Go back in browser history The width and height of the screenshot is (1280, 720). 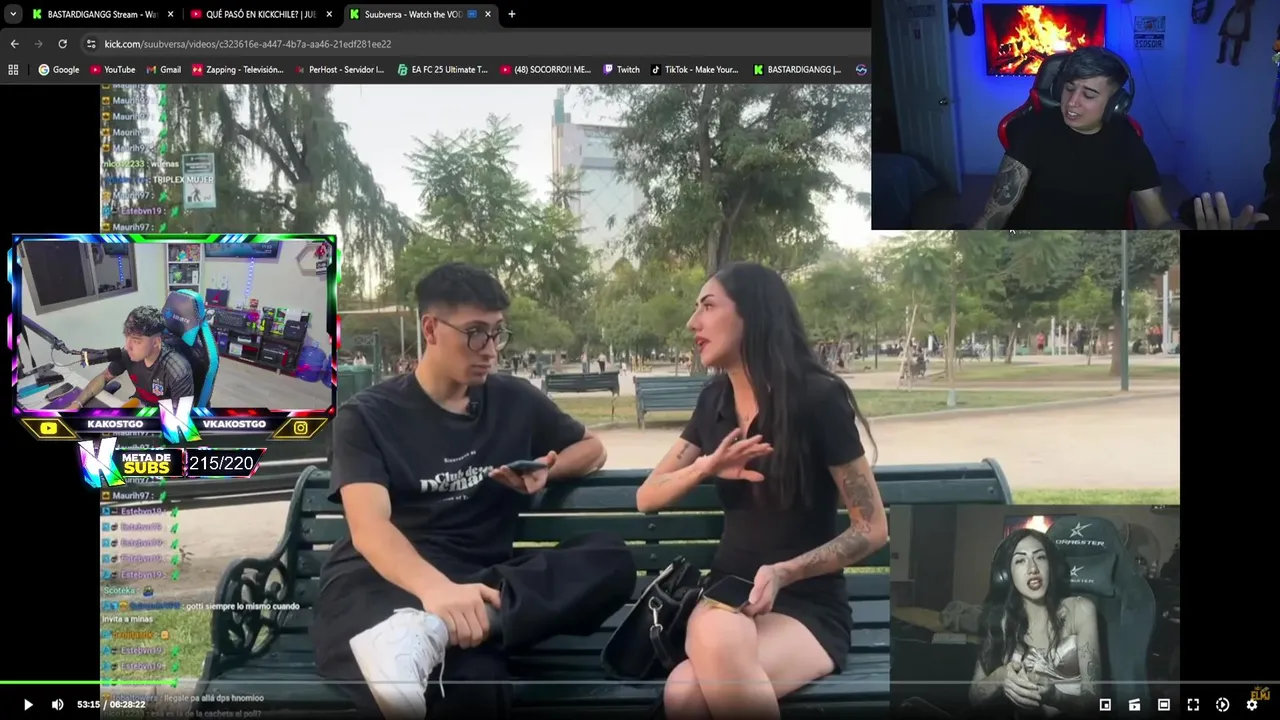click(x=14, y=44)
